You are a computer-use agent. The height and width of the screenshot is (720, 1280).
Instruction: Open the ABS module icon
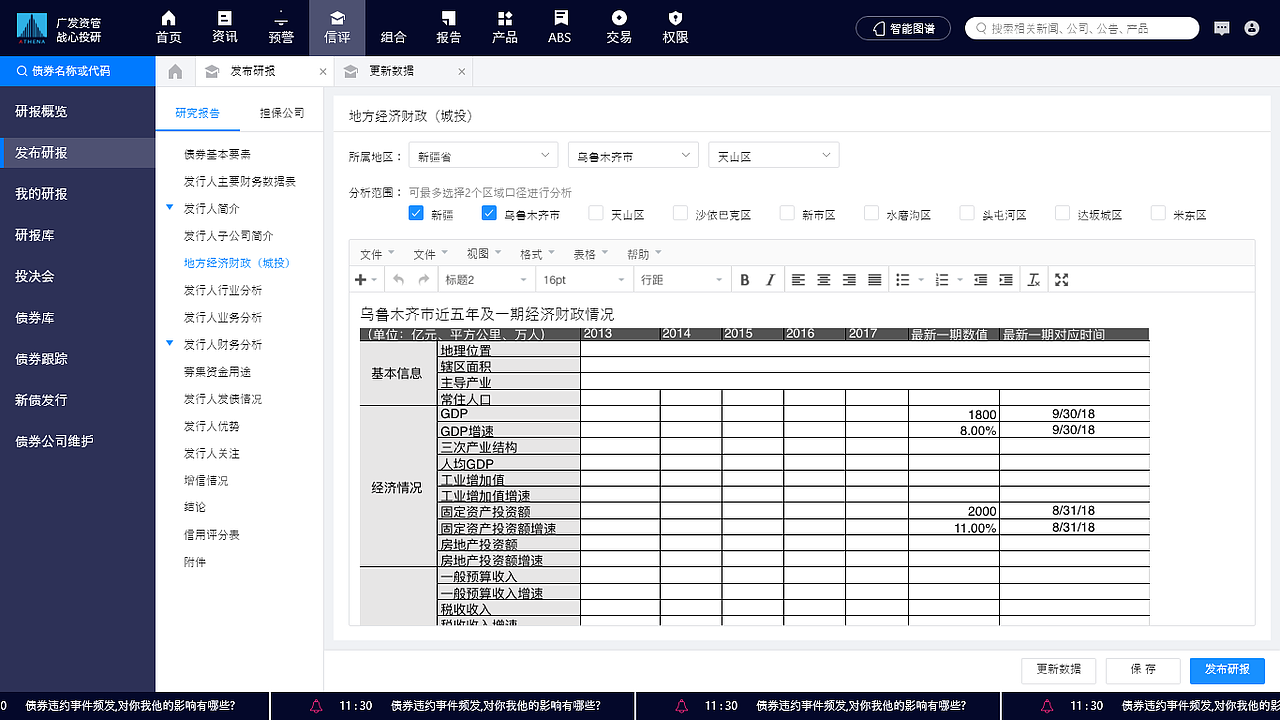click(559, 27)
